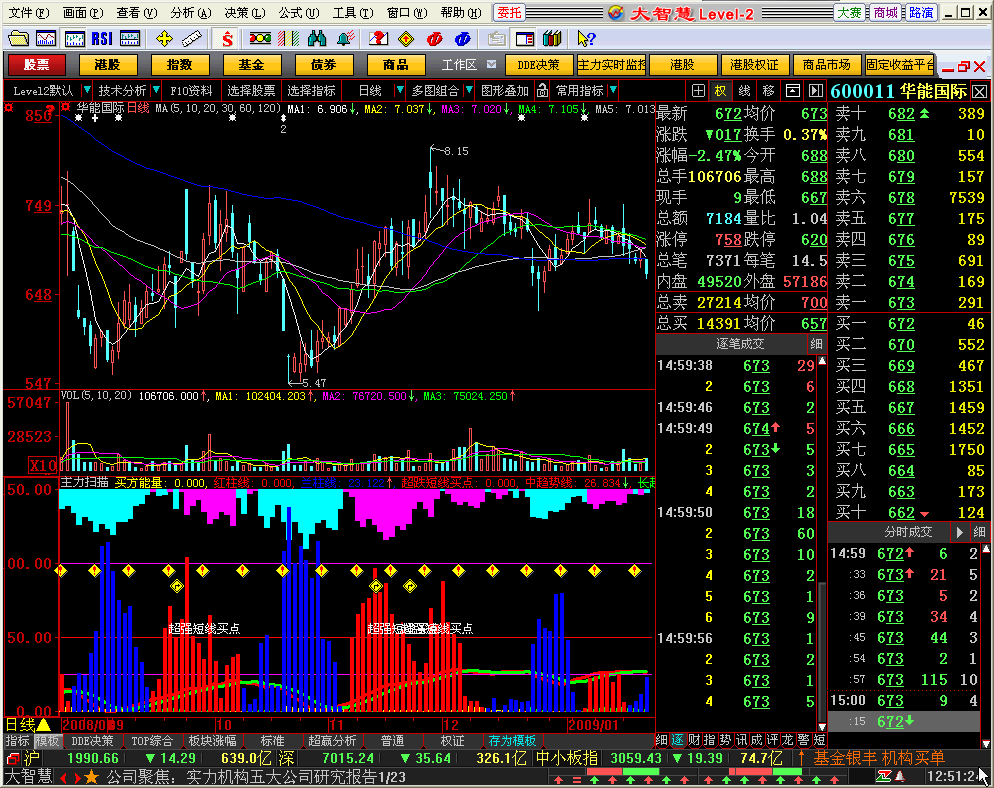Image resolution: width=994 pixels, height=788 pixels.
Task: Click the F10资料 button
Action: [x=191, y=91]
